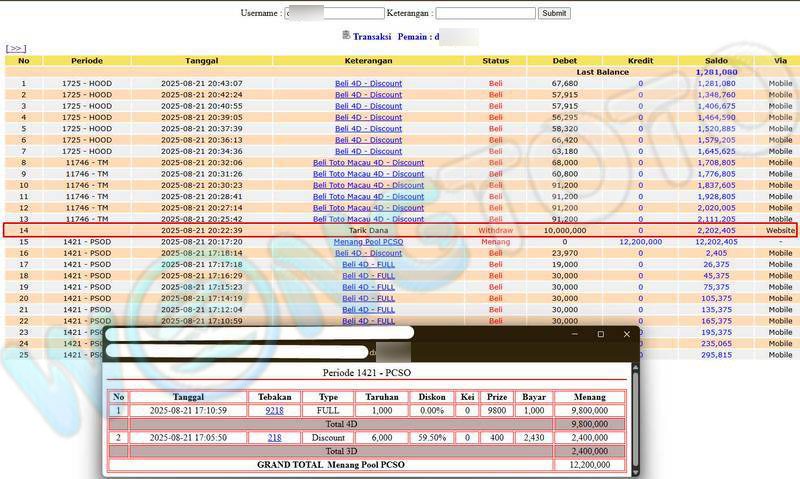Expand the [>>] link above the table

[x=15, y=48]
